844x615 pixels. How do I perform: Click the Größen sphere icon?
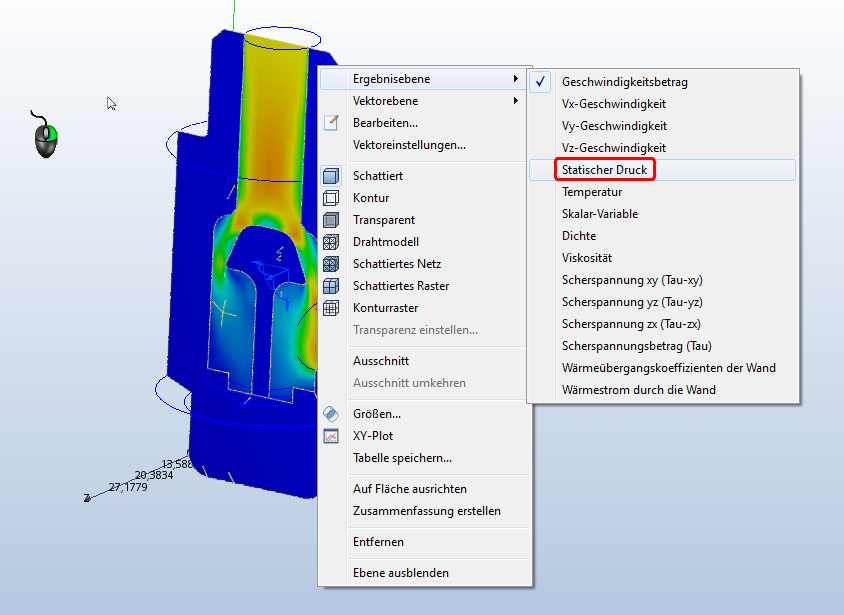(x=331, y=414)
